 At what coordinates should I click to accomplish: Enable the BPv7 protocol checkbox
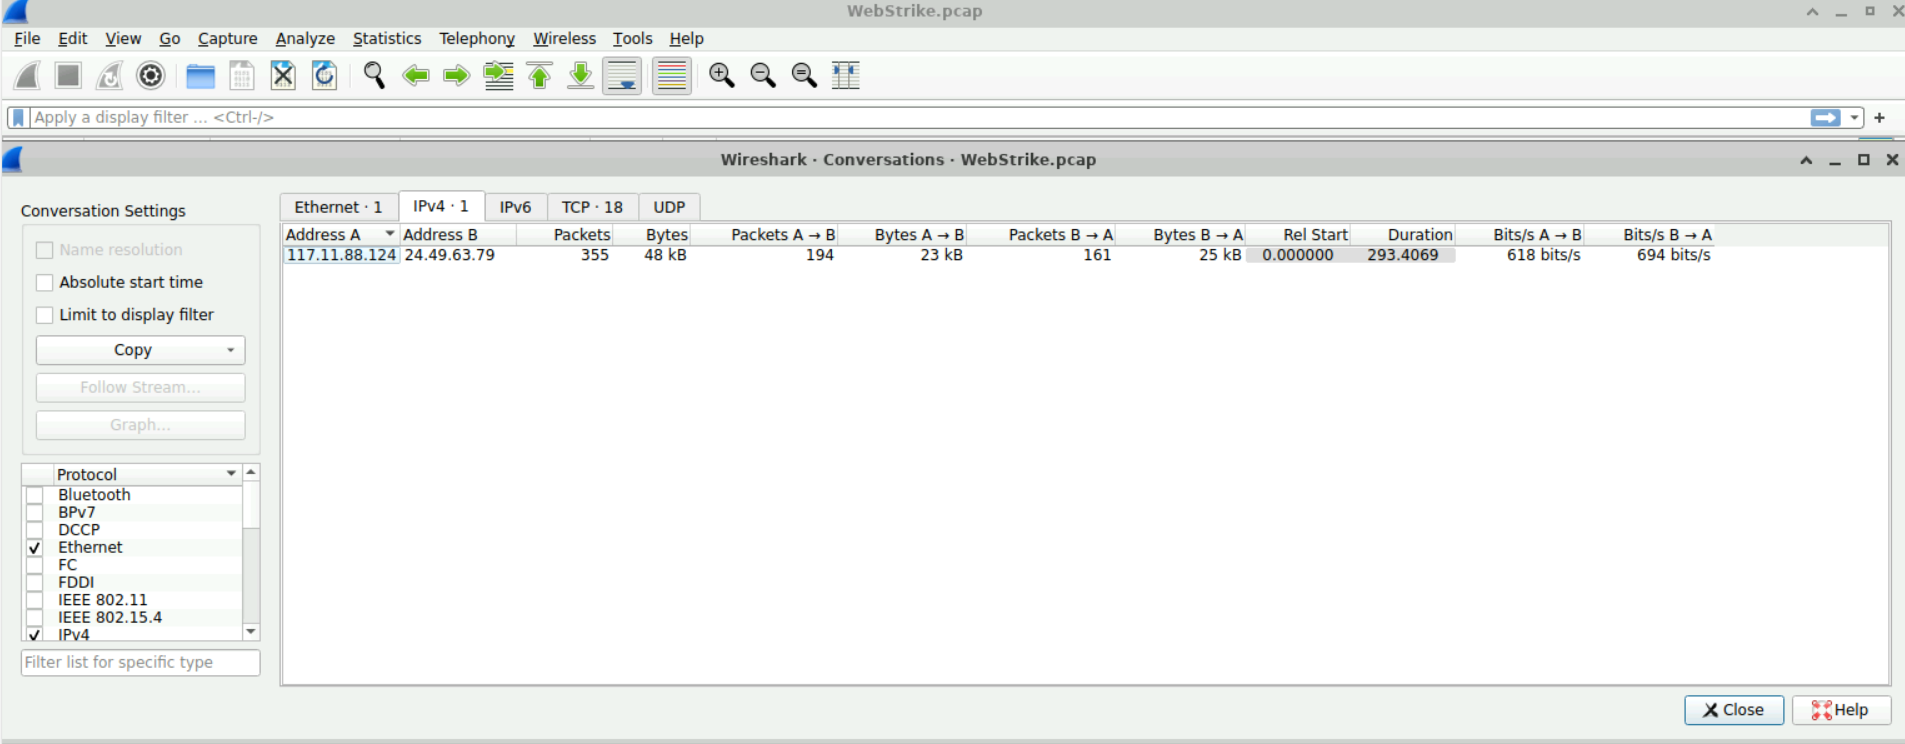(35, 513)
